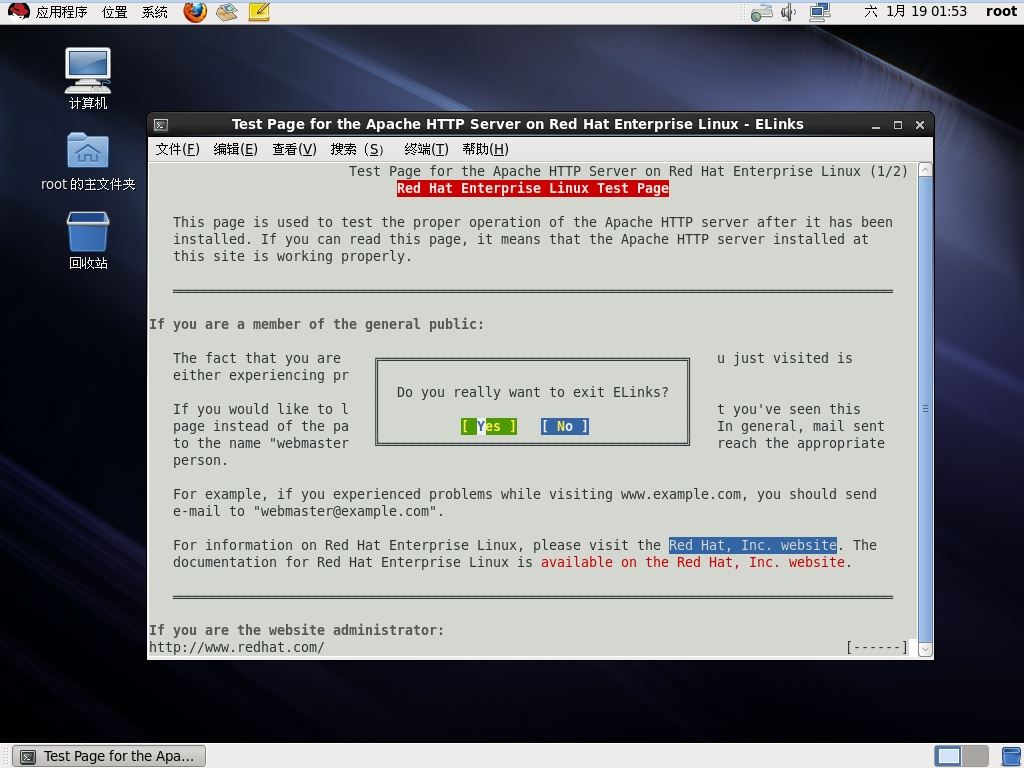
Task: Open the notes icon in the top panel
Action: click(259, 11)
